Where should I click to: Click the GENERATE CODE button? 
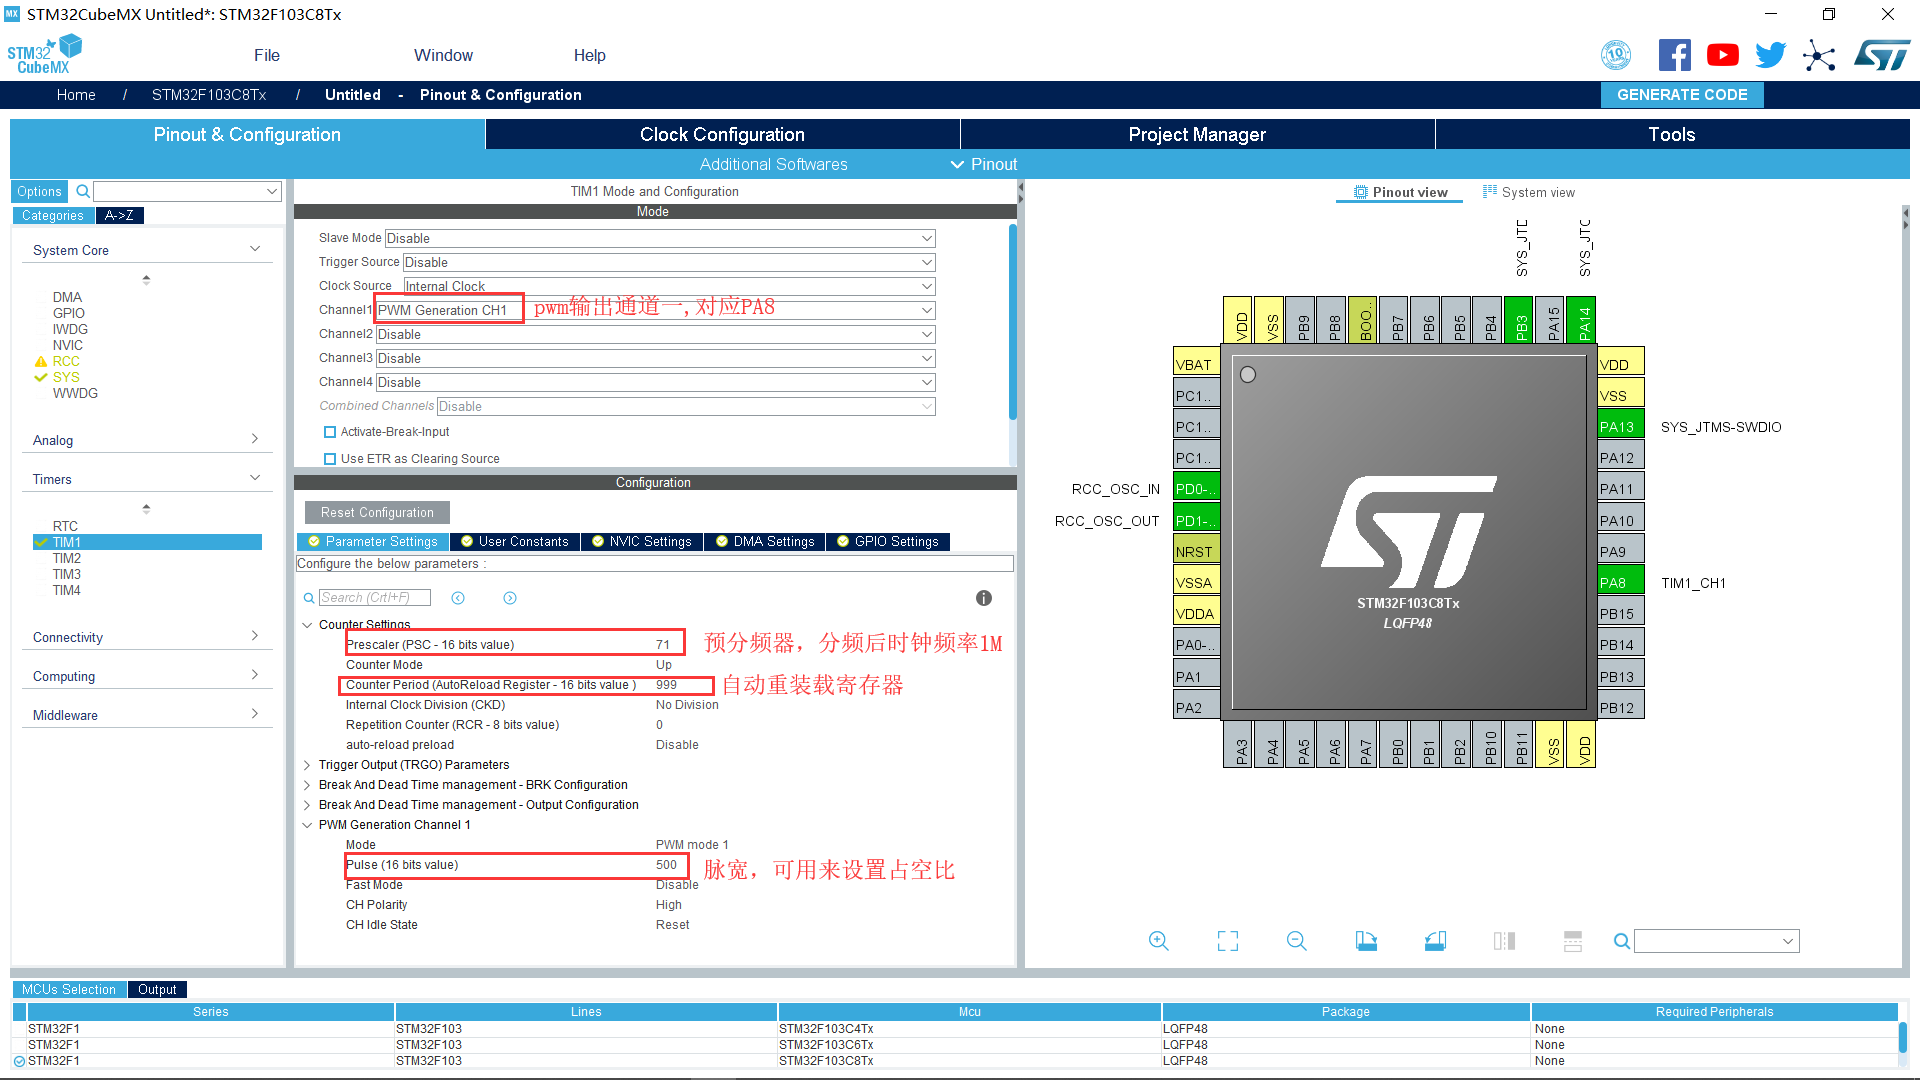(1681, 95)
